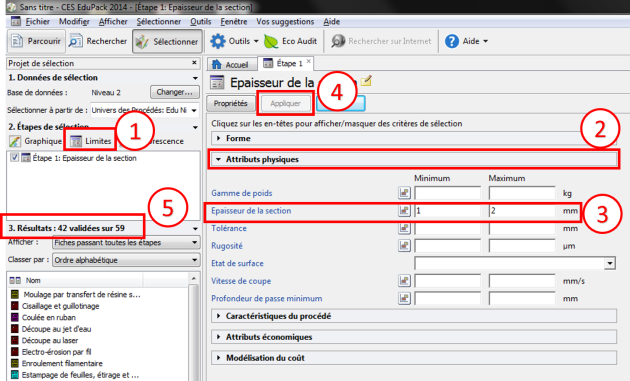Image resolution: width=630 pixels, height=381 pixels.
Task: Click chart icon for Vitesse de coupe
Action: pyautogui.click(x=404, y=281)
